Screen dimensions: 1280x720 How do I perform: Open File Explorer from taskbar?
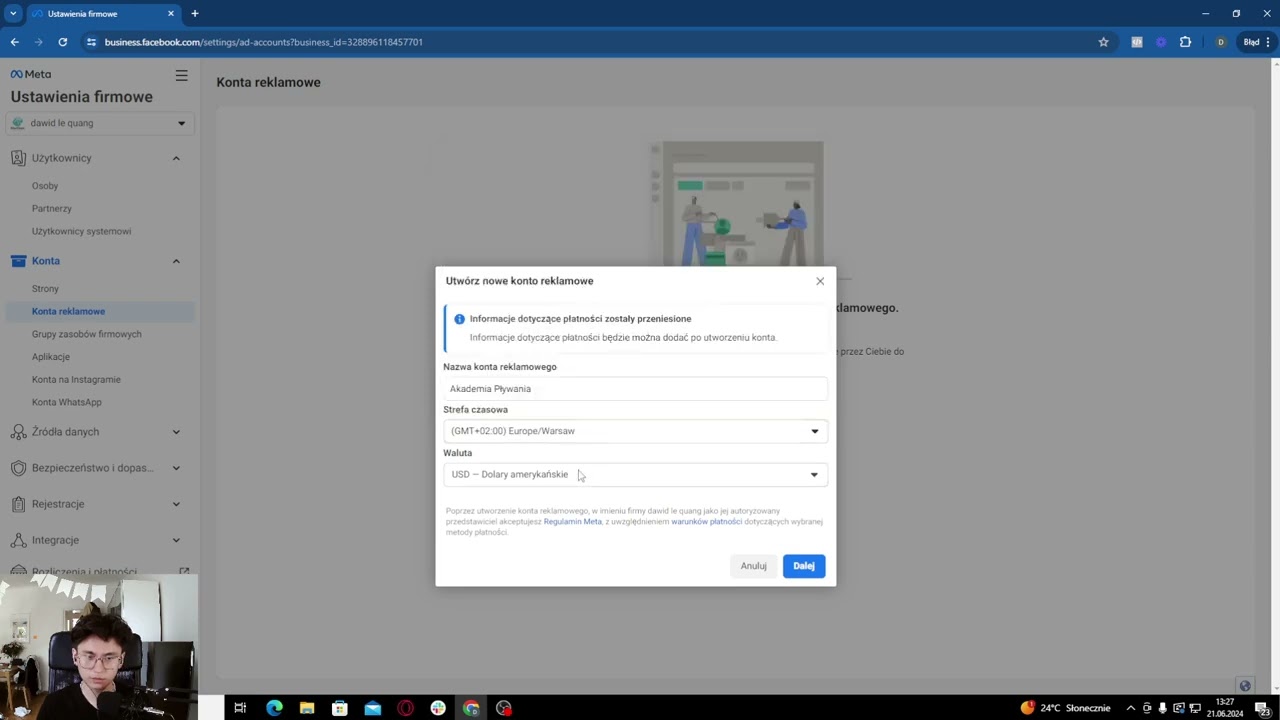point(307,708)
